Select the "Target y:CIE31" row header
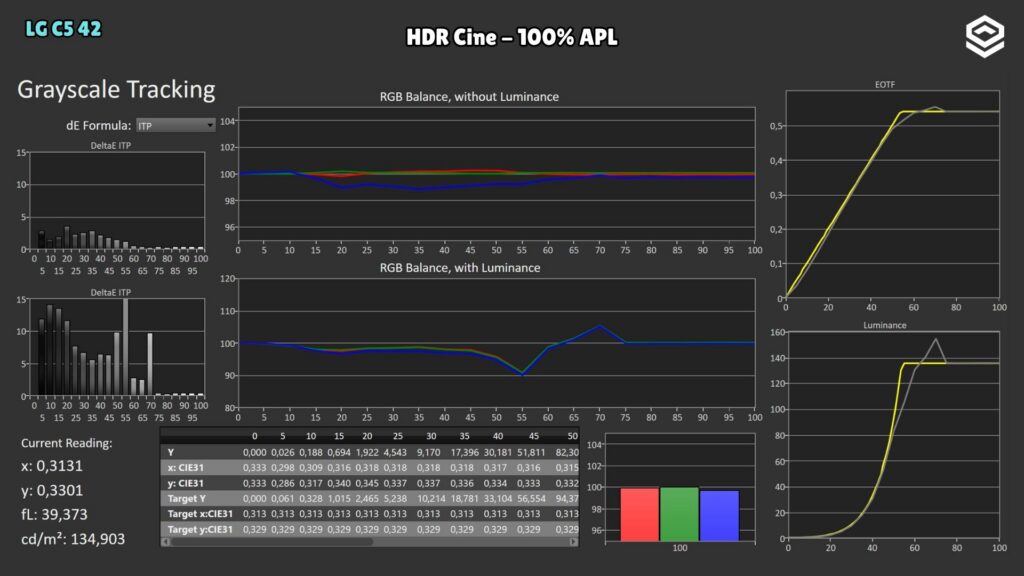Image resolution: width=1024 pixels, height=576 pixels. pyautogui.click(x=200, y=530)
